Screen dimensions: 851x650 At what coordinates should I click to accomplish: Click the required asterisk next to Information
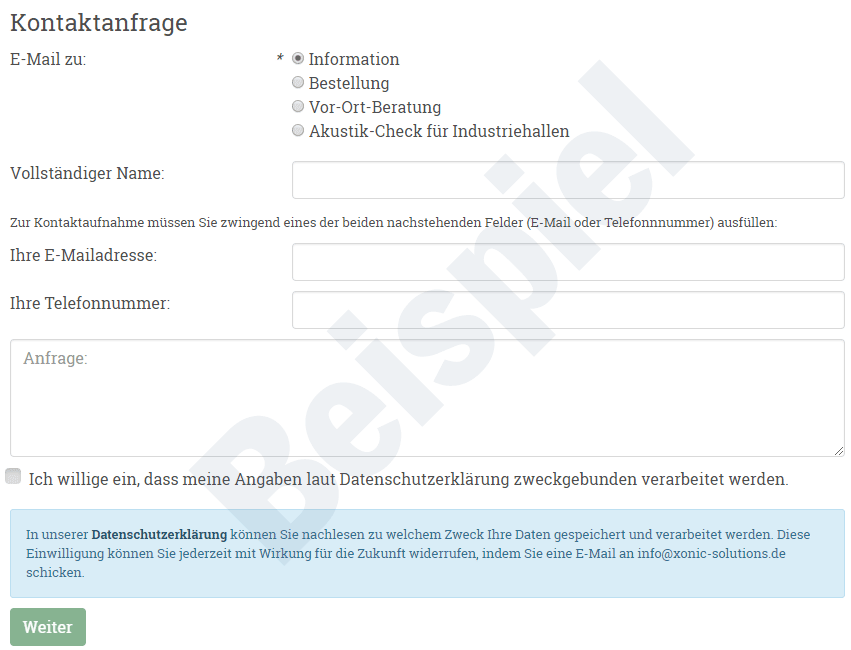(x=280, y=58)
